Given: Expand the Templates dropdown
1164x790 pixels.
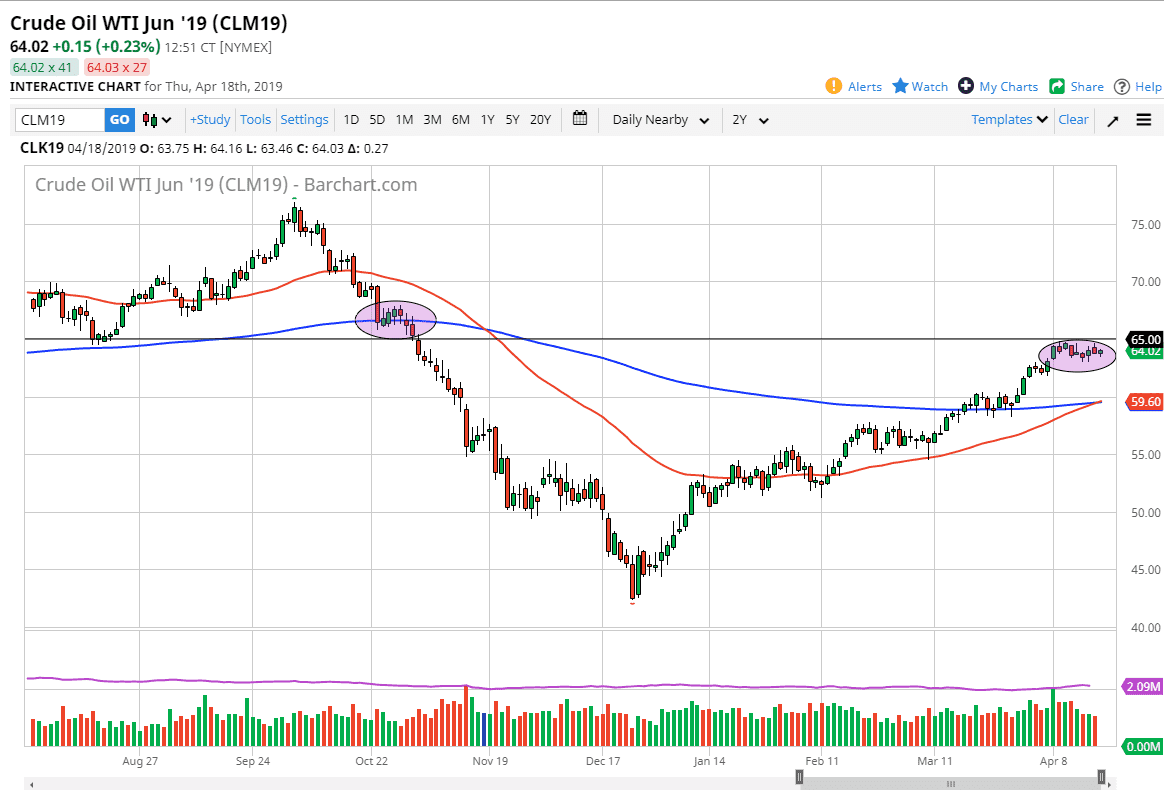Looking at the screenshot, I should [x=1008, y=119].
